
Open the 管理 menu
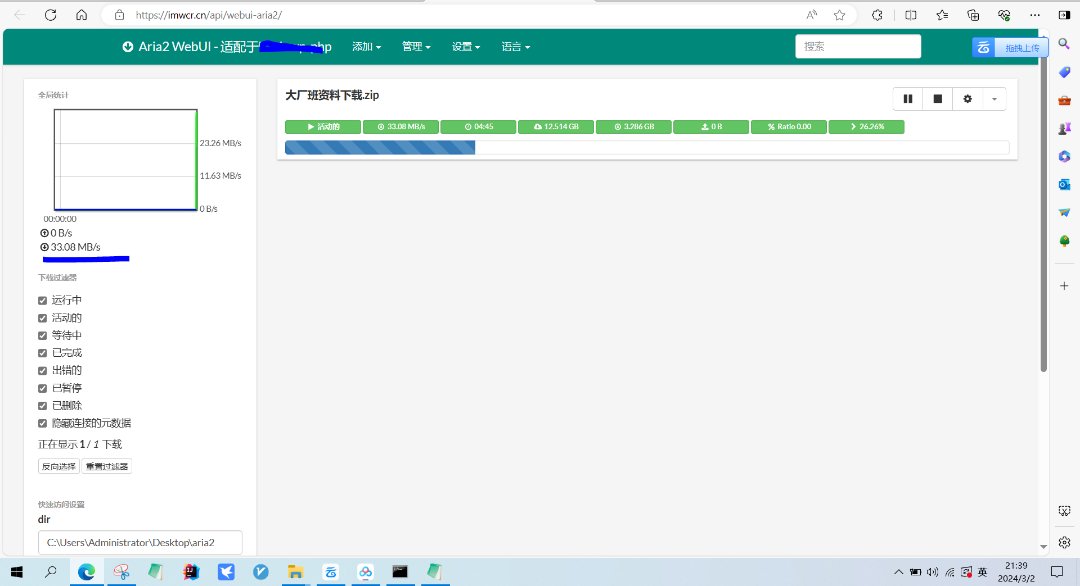[416, 47]
